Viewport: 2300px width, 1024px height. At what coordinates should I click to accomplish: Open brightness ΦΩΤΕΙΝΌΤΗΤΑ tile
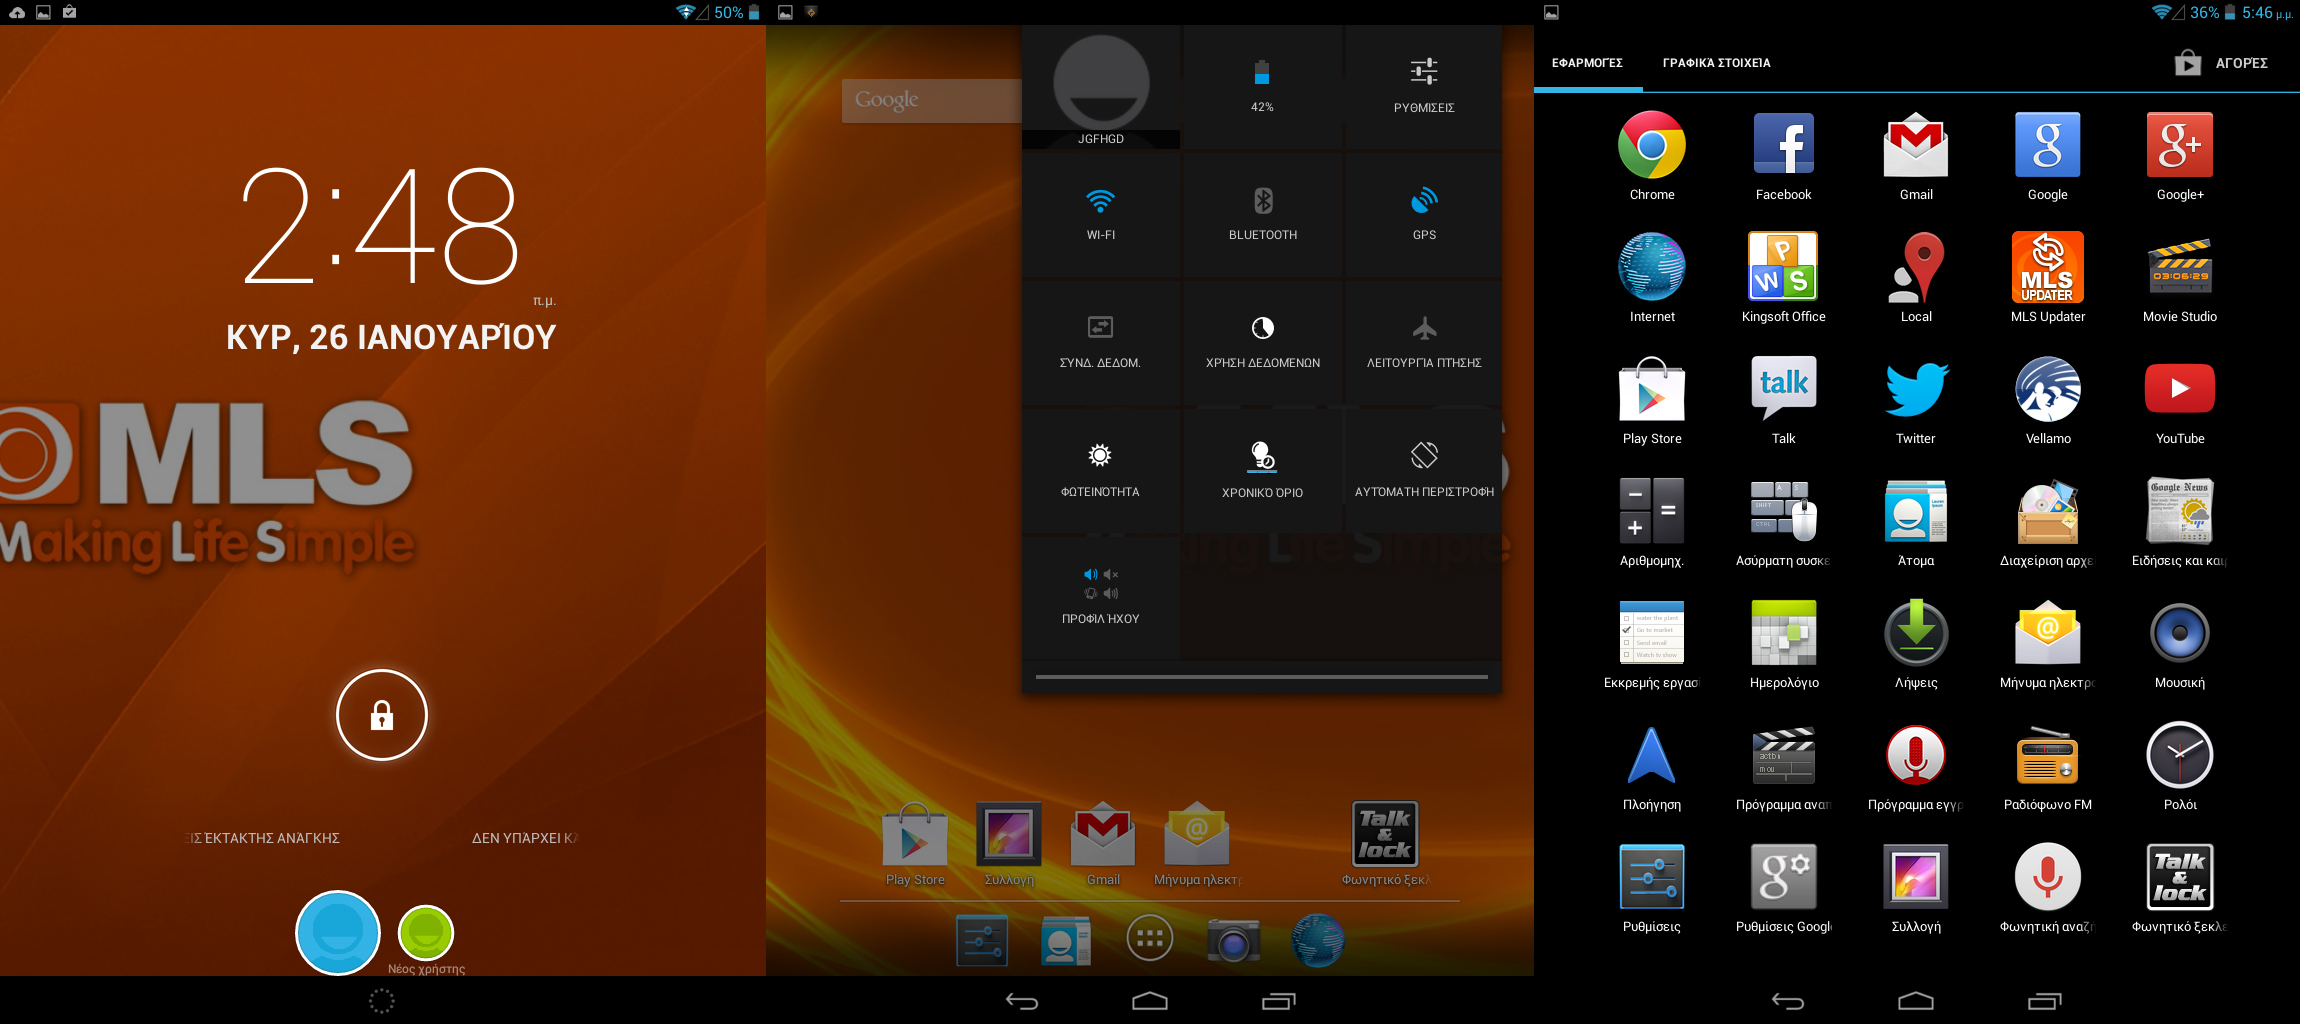coord(1101,470)
